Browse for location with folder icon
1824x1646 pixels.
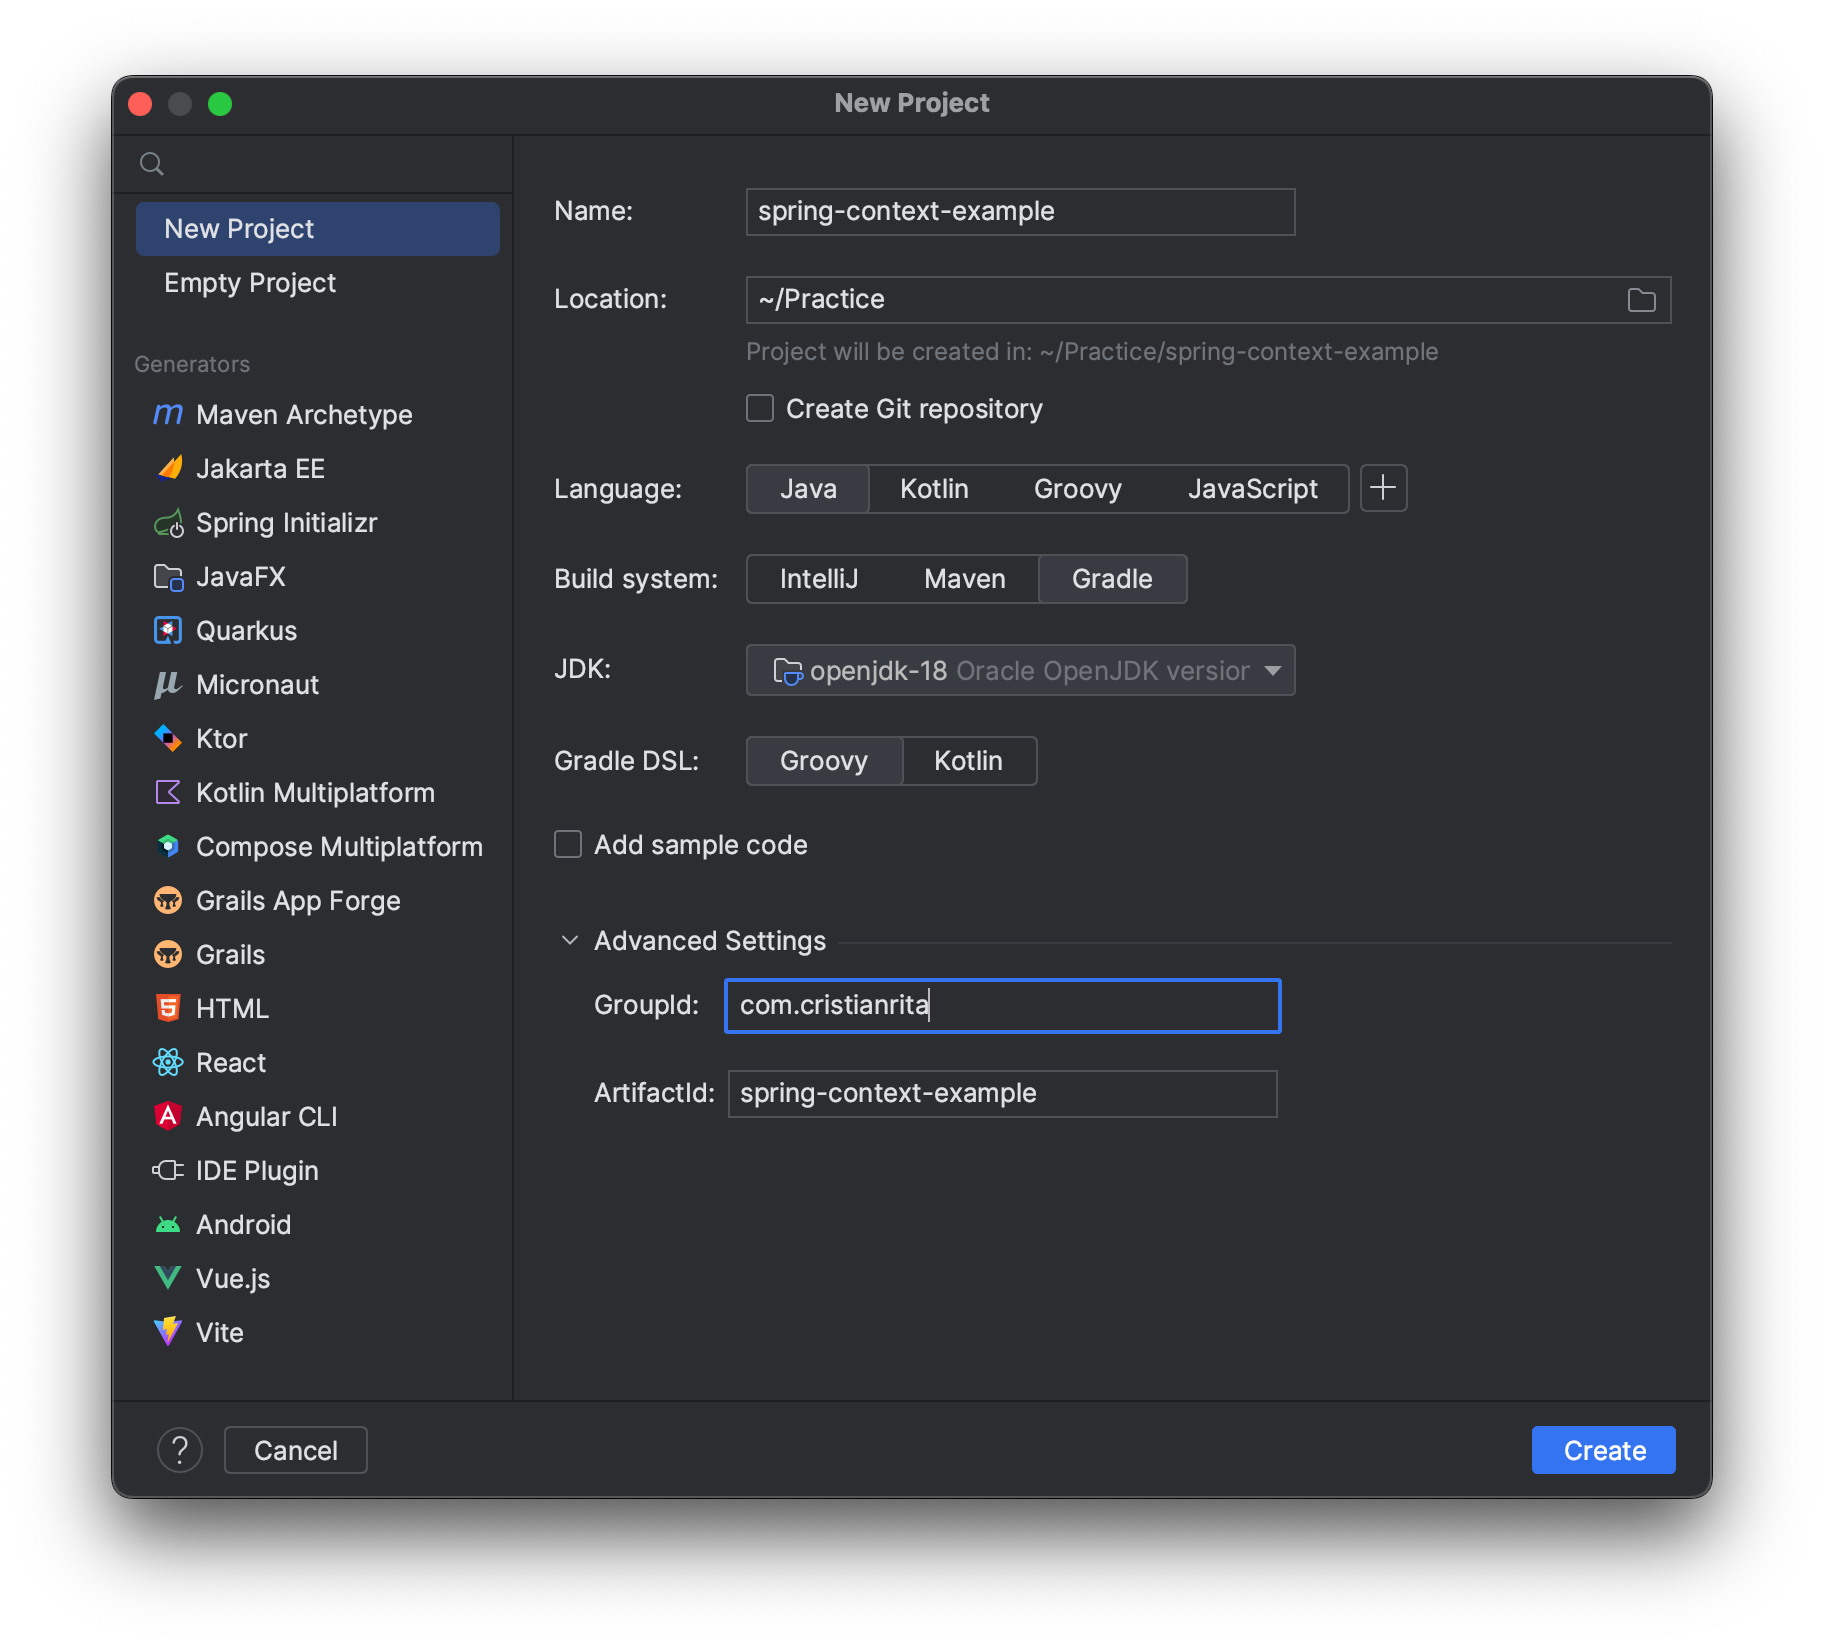pyautogui.click(x=1641, y=300)
